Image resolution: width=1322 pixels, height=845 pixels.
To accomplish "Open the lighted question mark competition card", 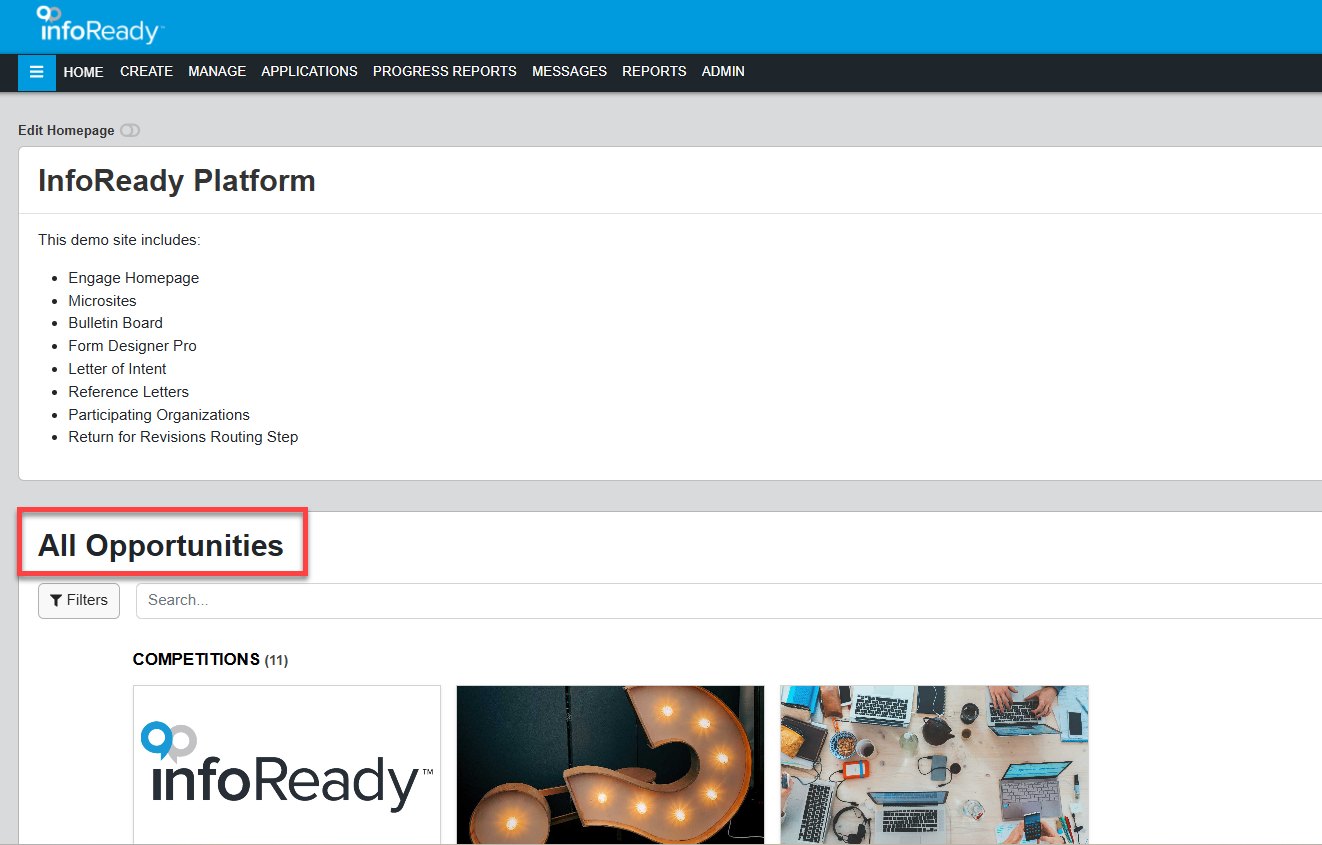I will pyautogui.click(x=610, y=765).
